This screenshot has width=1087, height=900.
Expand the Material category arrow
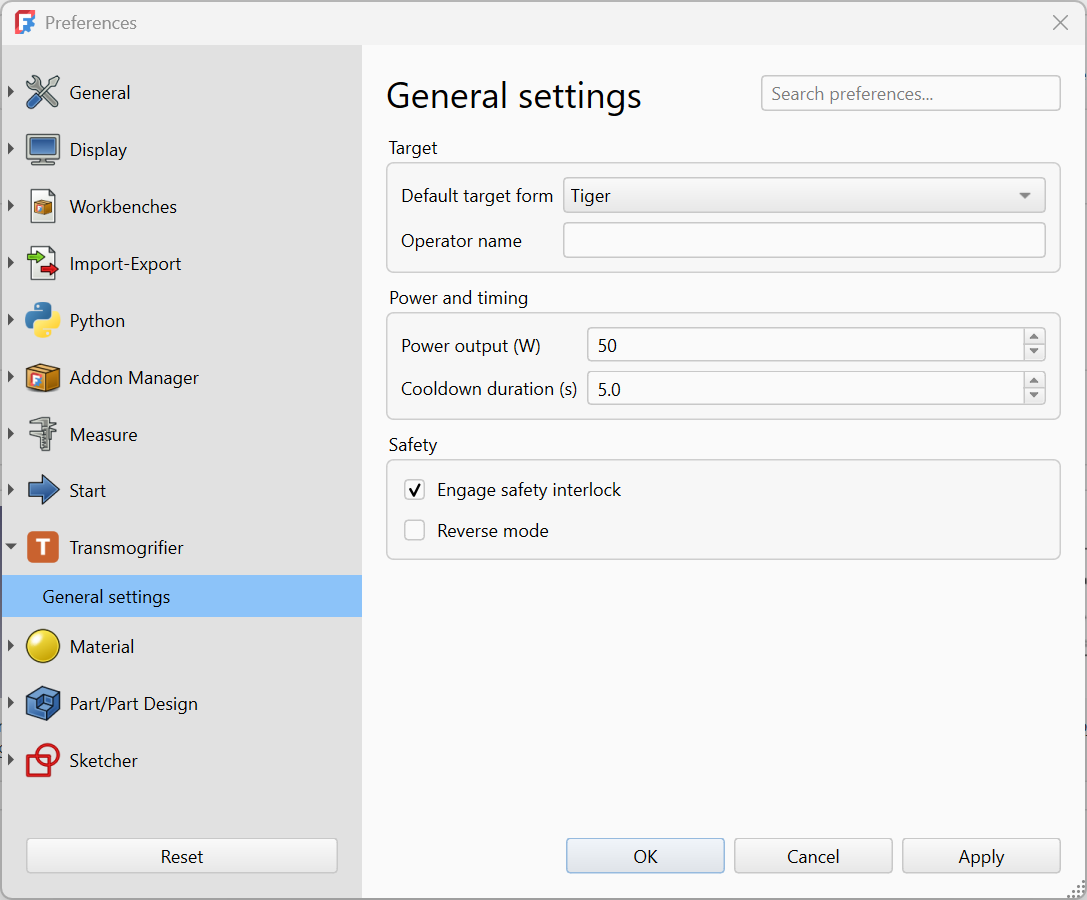pos(10,646)
